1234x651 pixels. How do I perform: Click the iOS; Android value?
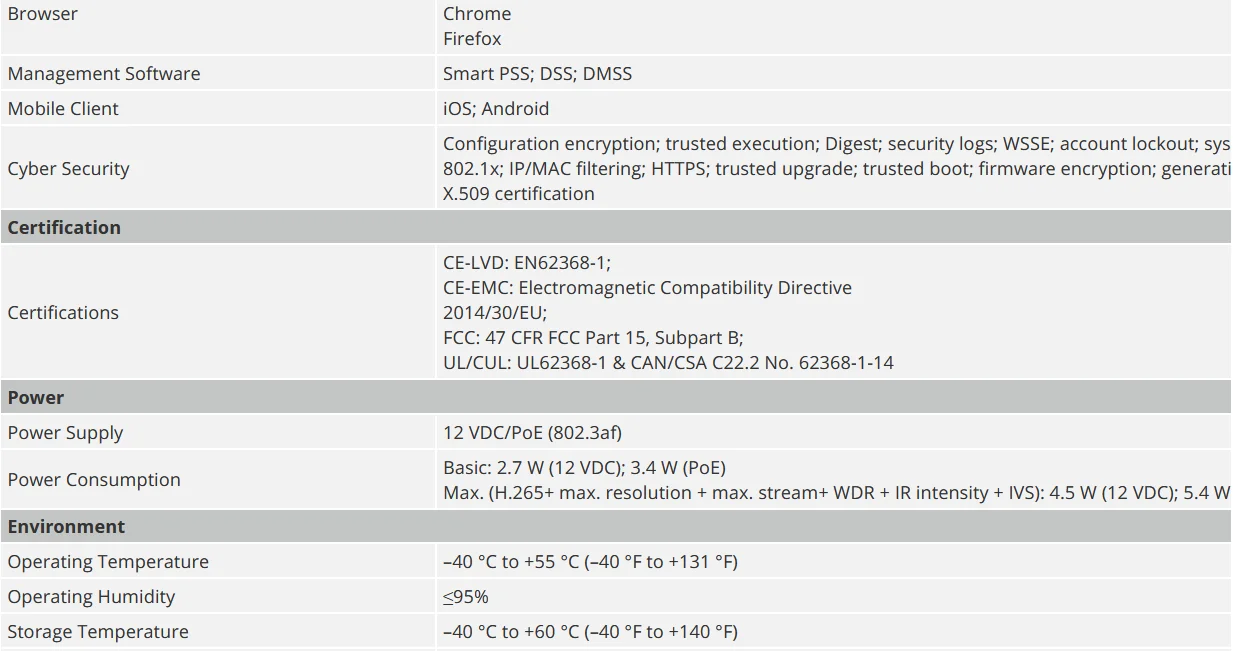pyautogui.click(x=496, y=109)
